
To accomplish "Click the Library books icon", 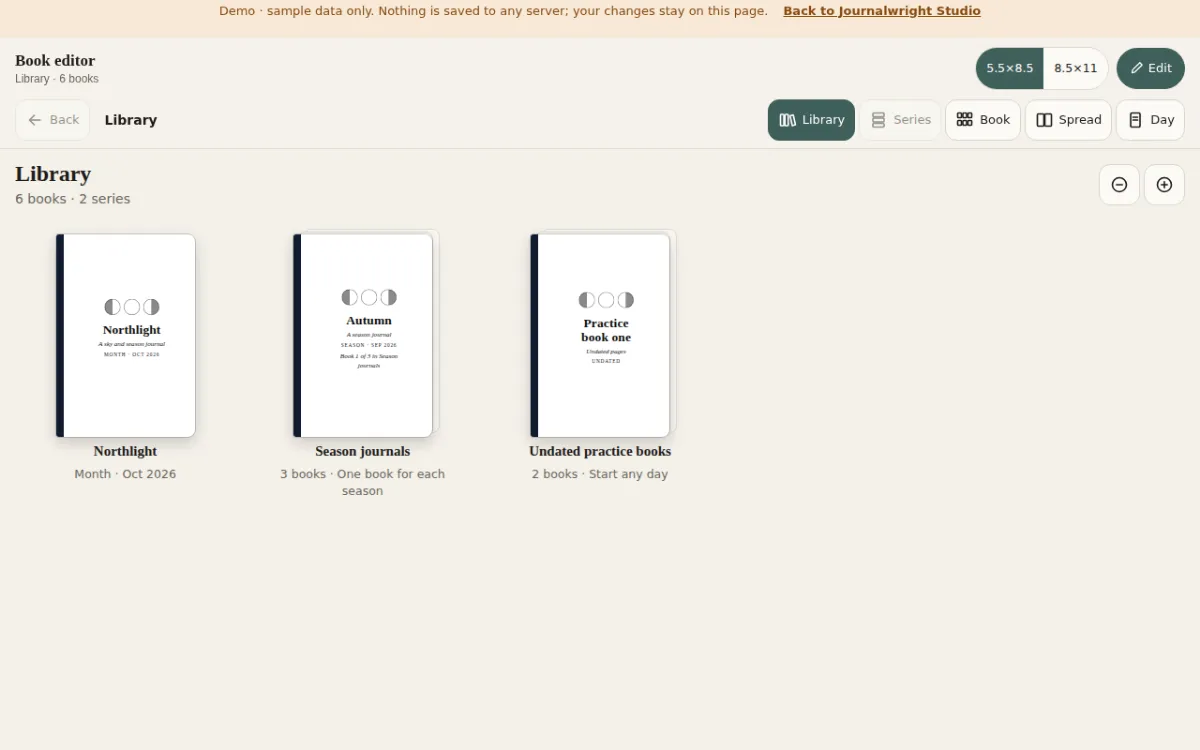I will (788, 120).
